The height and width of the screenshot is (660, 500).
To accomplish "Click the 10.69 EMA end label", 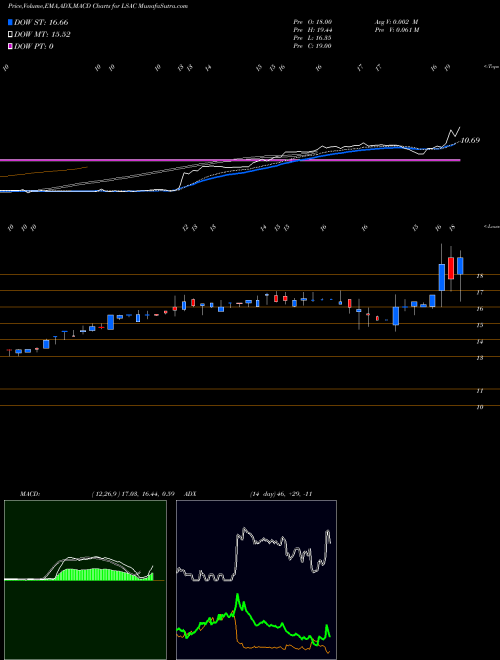I will coord(470,141).
